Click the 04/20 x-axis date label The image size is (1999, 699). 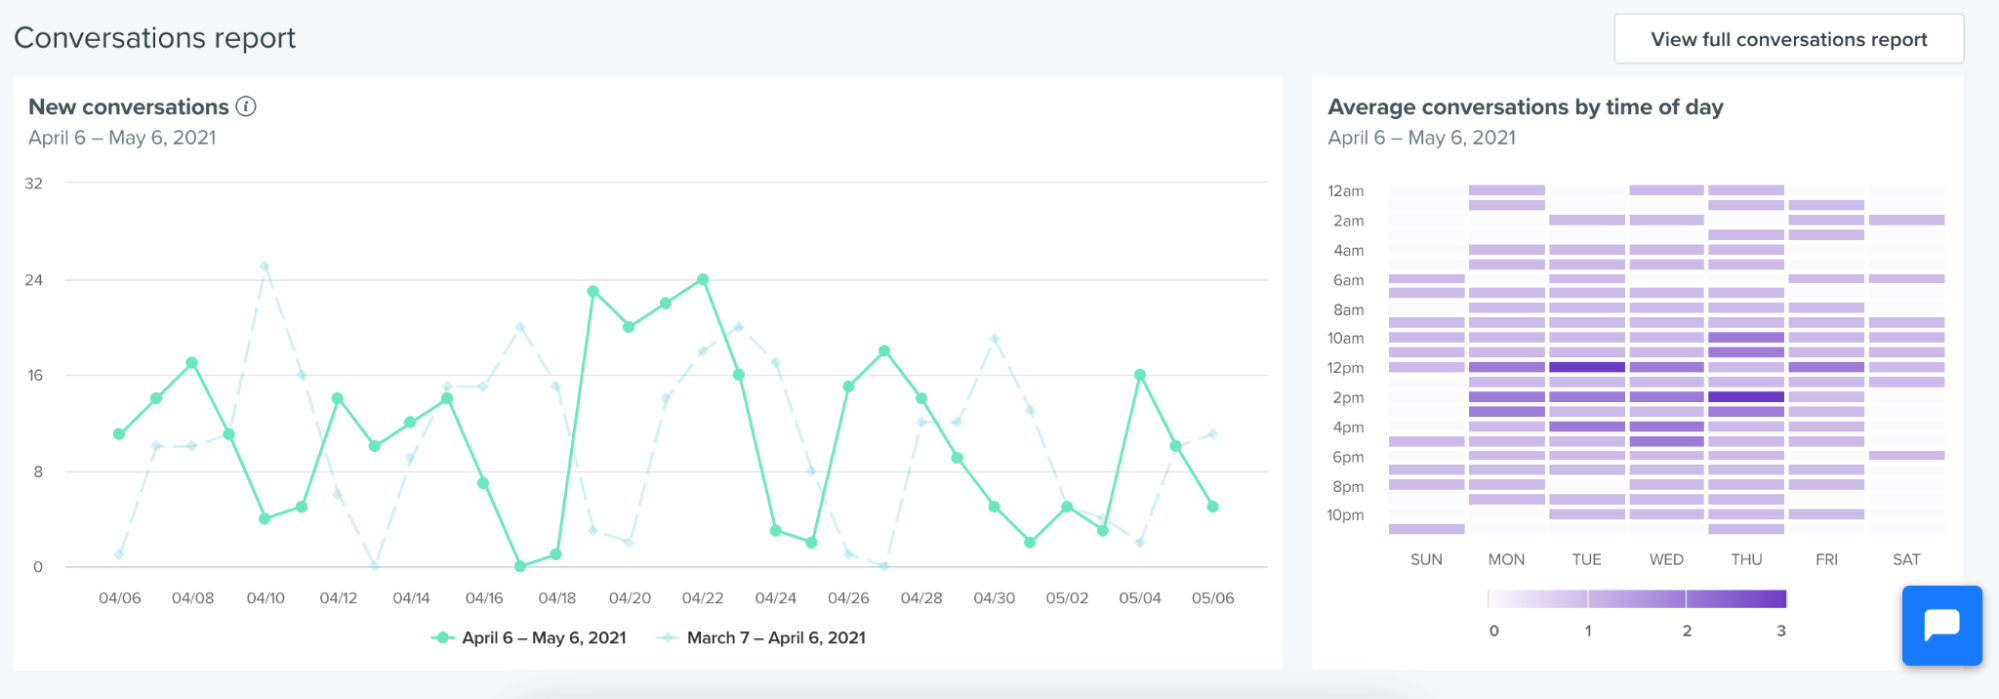[x=630, y=598]
